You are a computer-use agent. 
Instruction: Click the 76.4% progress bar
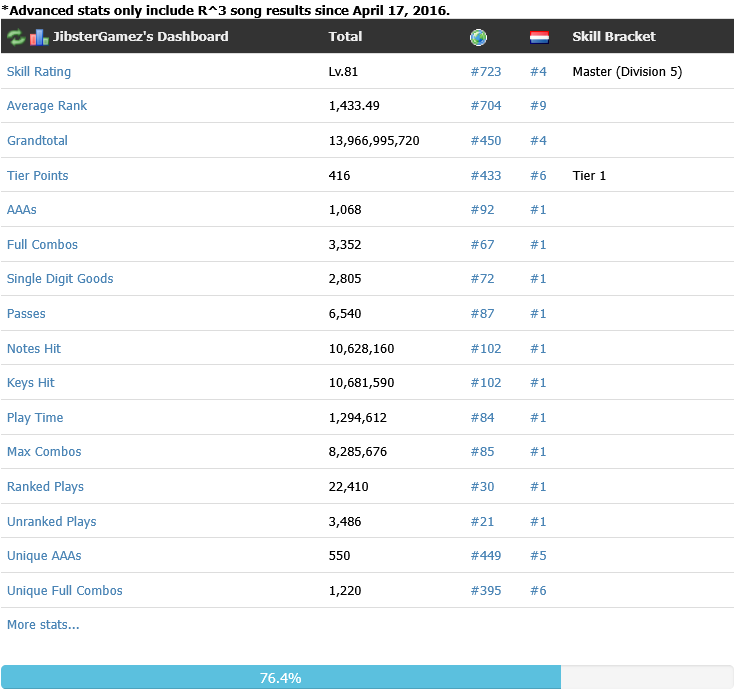click(367, 677)
